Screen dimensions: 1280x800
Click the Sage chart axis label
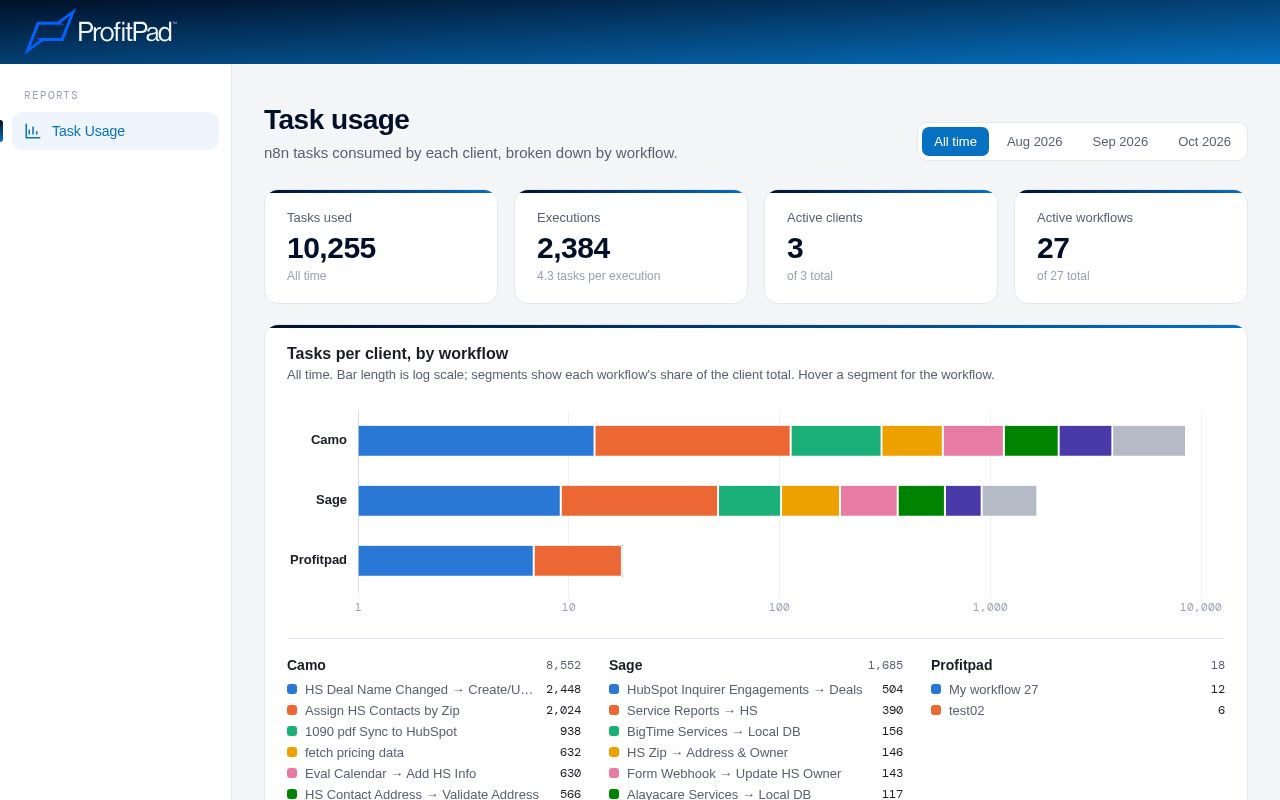coord(331,499)
